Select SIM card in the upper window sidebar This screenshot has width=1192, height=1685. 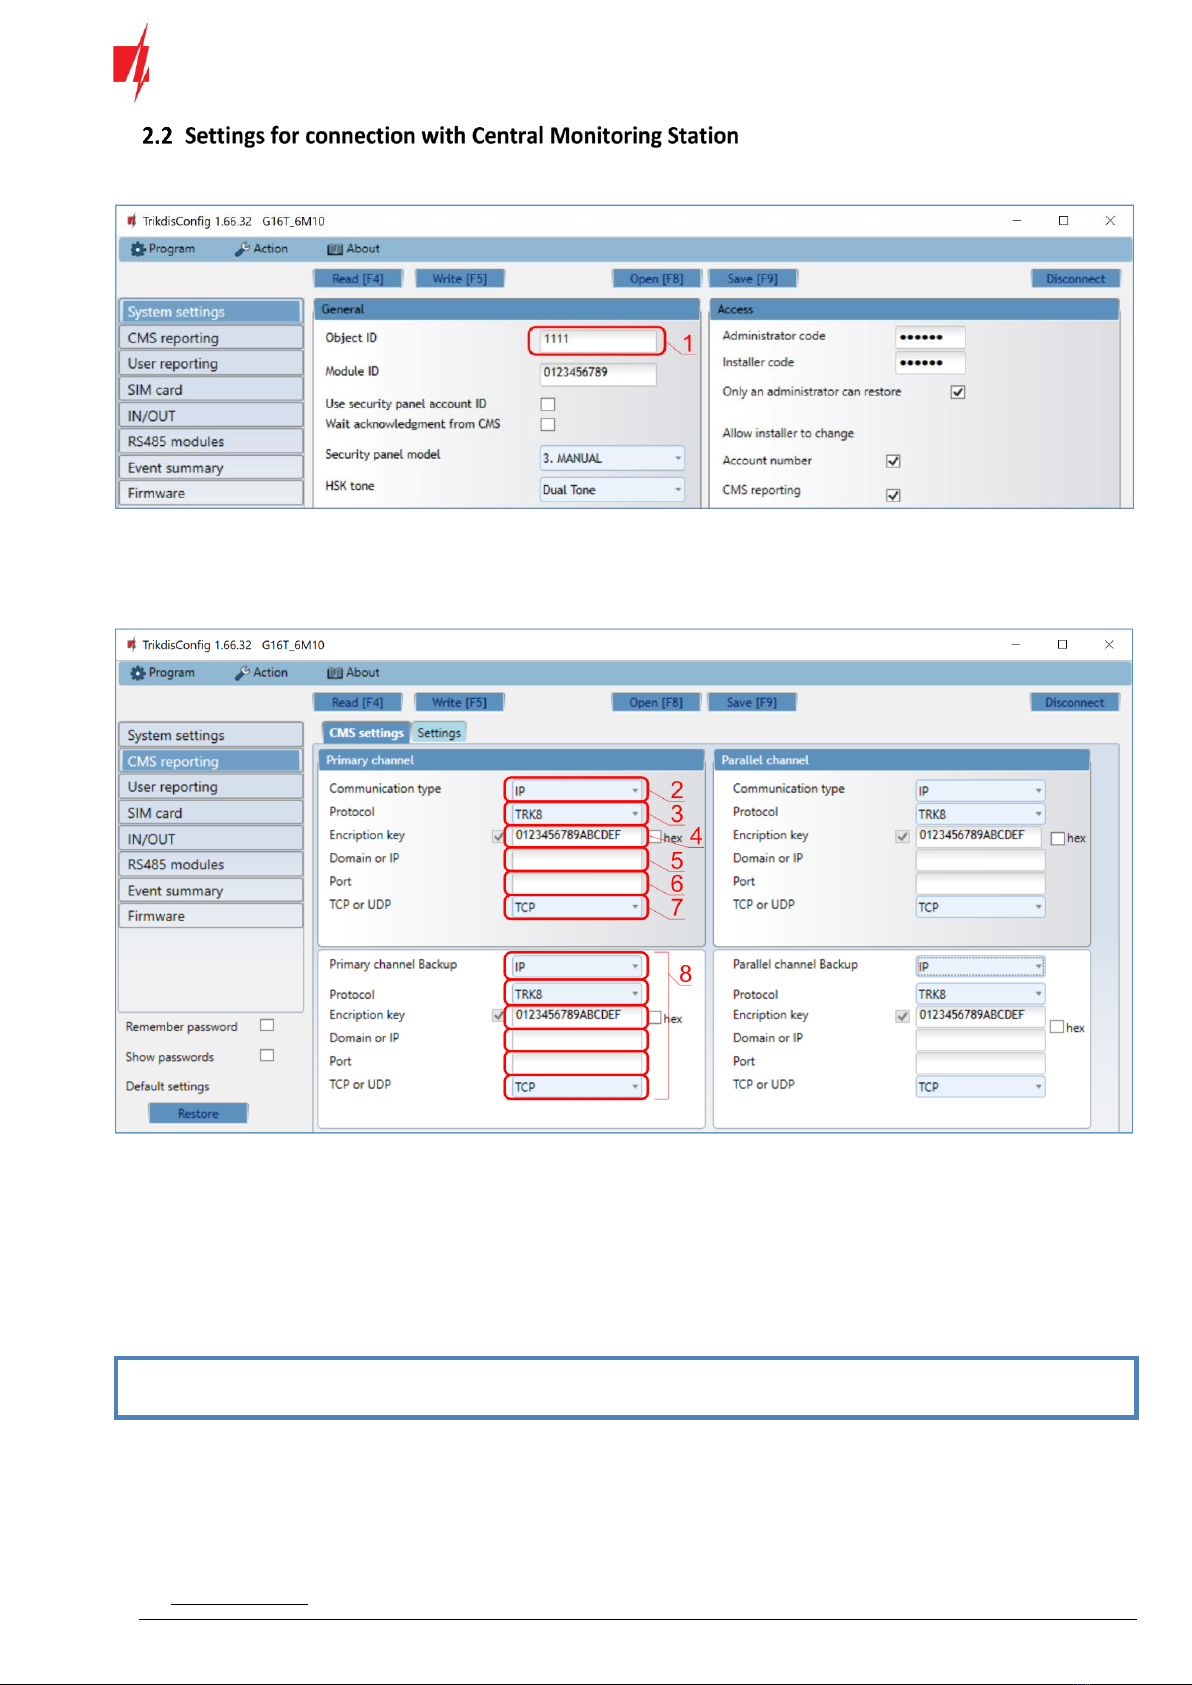(x=211, y=390)
